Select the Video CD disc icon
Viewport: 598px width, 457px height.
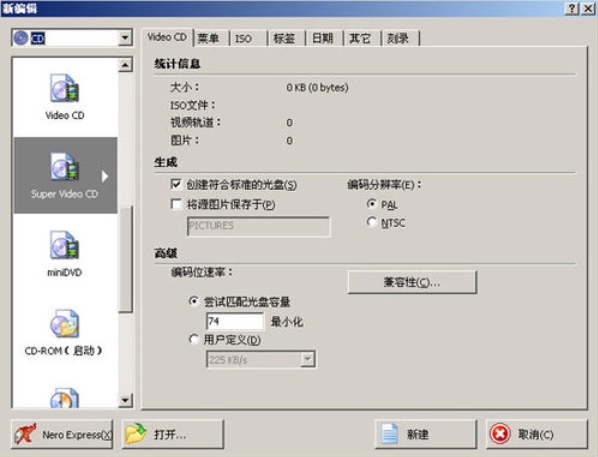pyautogui.click(x=64, y=88)
